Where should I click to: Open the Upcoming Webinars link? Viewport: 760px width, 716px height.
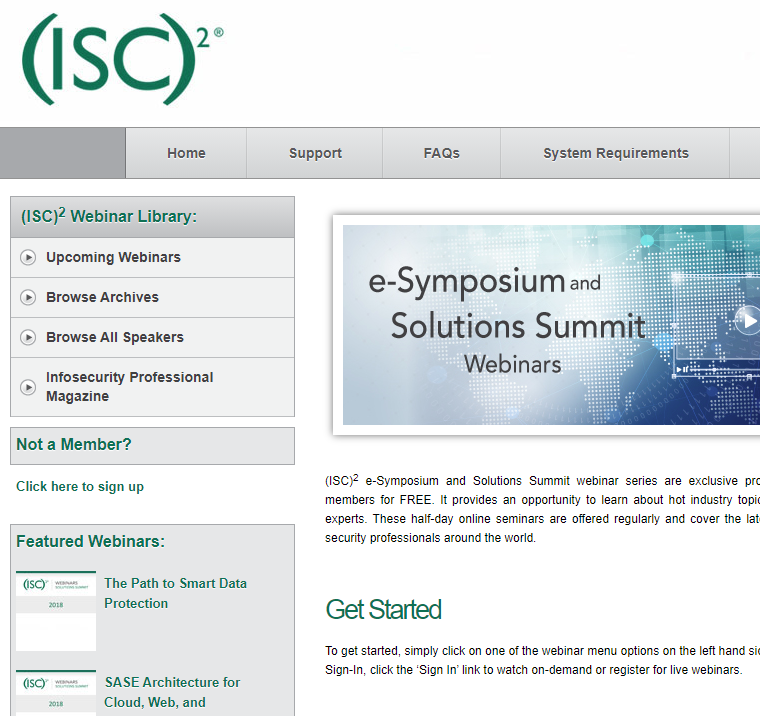[x=113, y=257]
